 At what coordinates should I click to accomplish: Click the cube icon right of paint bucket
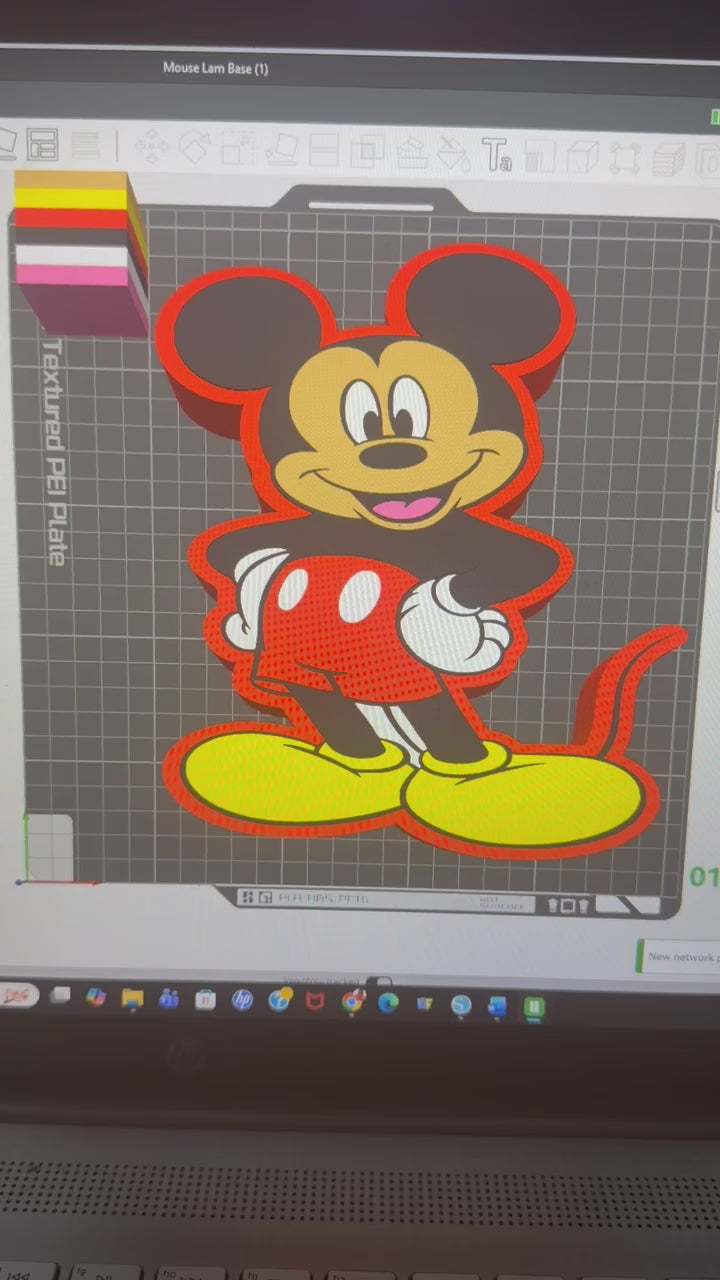582,156
